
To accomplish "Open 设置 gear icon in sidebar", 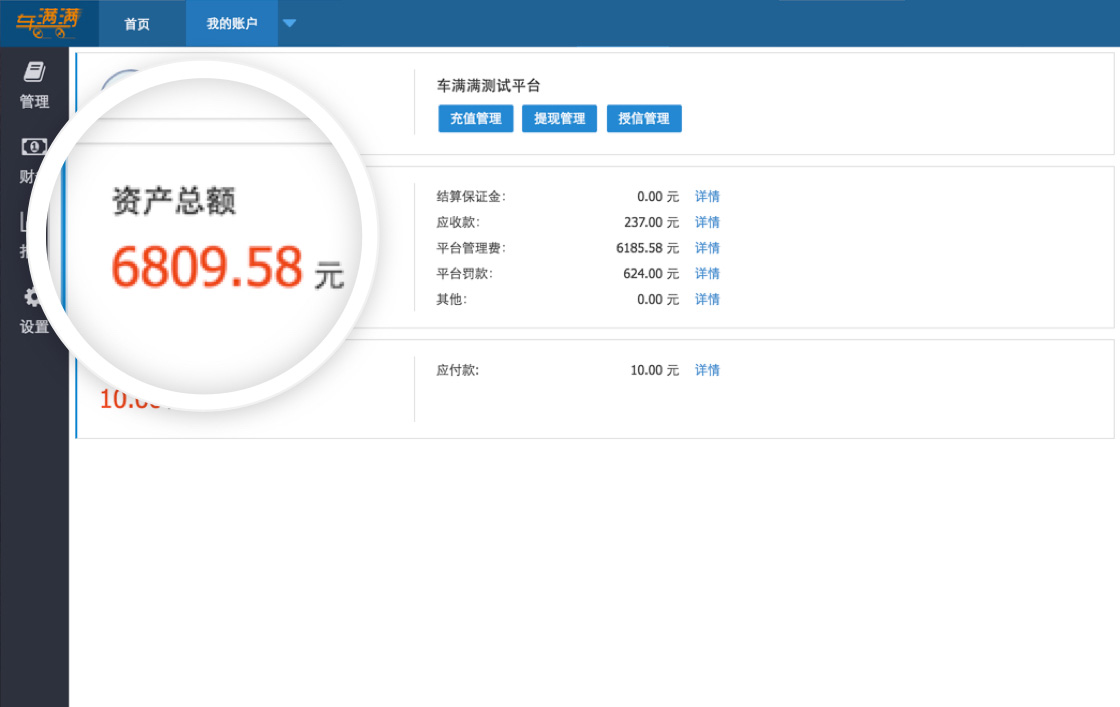I will click(x=33, y=298).
